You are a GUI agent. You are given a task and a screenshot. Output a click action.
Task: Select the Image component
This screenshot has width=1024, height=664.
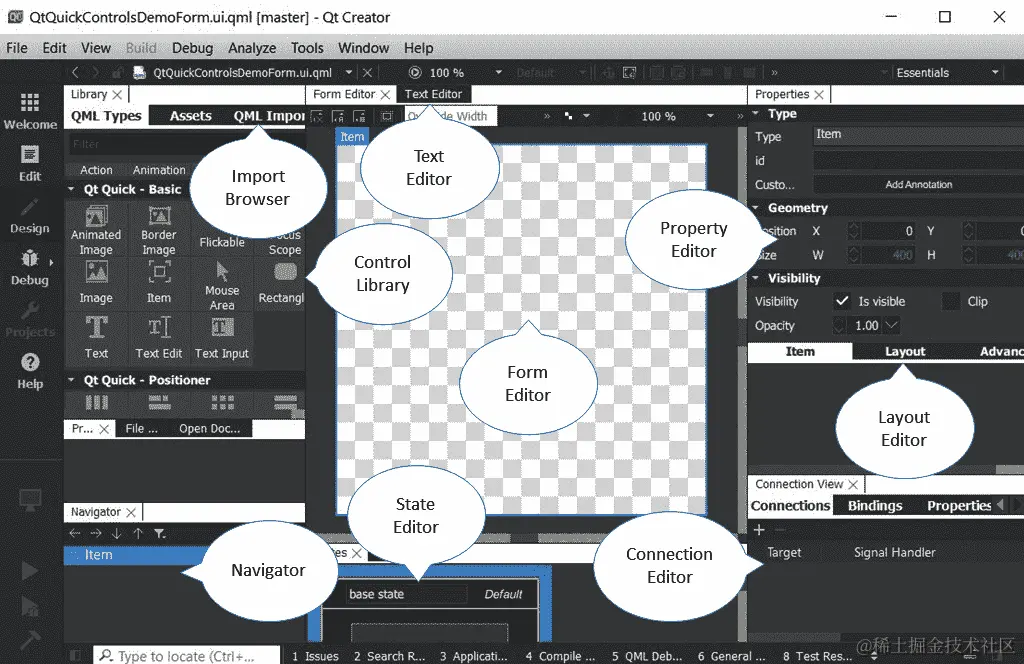point(96,282)
